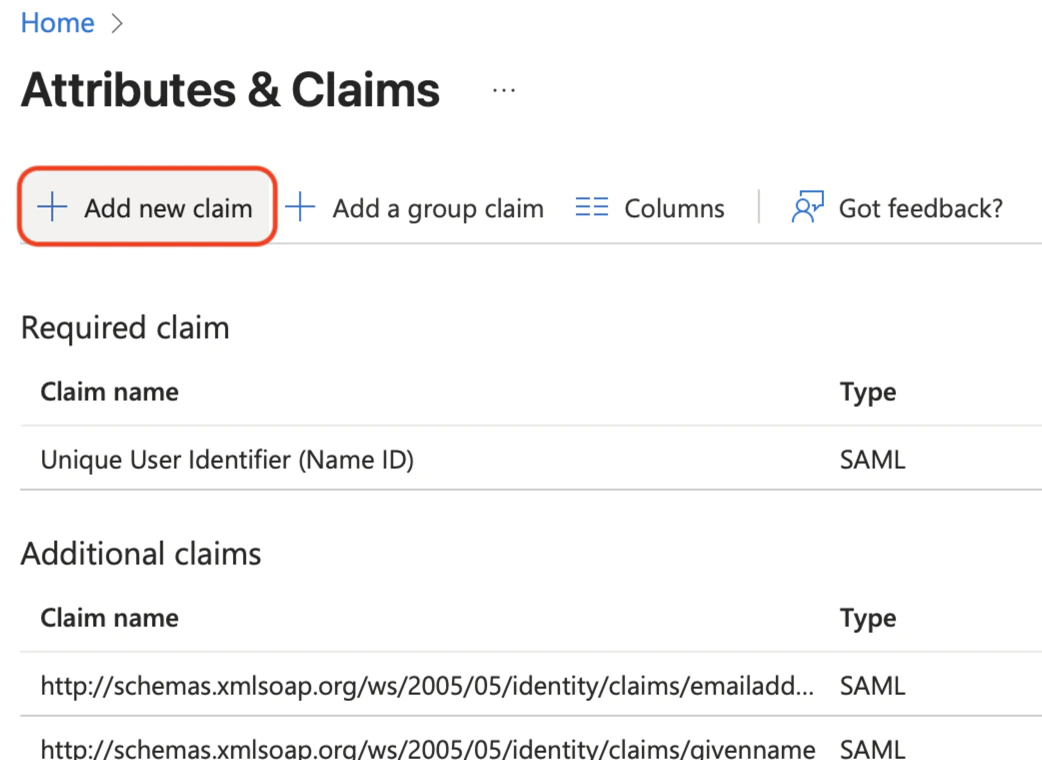
Task: Click the plus icon for Add new claim
Action: 50,207
